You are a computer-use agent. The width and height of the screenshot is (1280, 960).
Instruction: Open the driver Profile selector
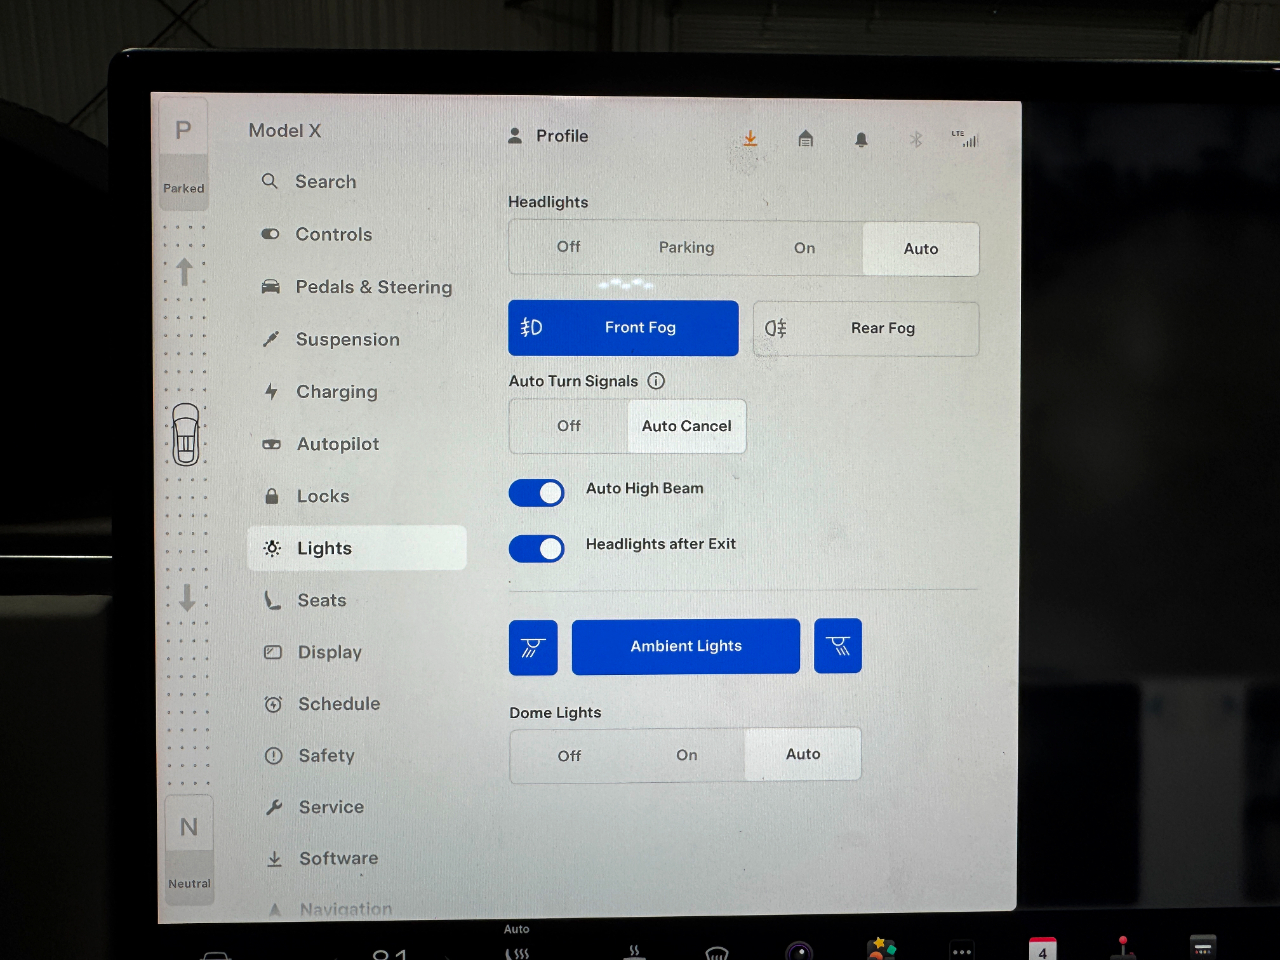click(549, 136)
